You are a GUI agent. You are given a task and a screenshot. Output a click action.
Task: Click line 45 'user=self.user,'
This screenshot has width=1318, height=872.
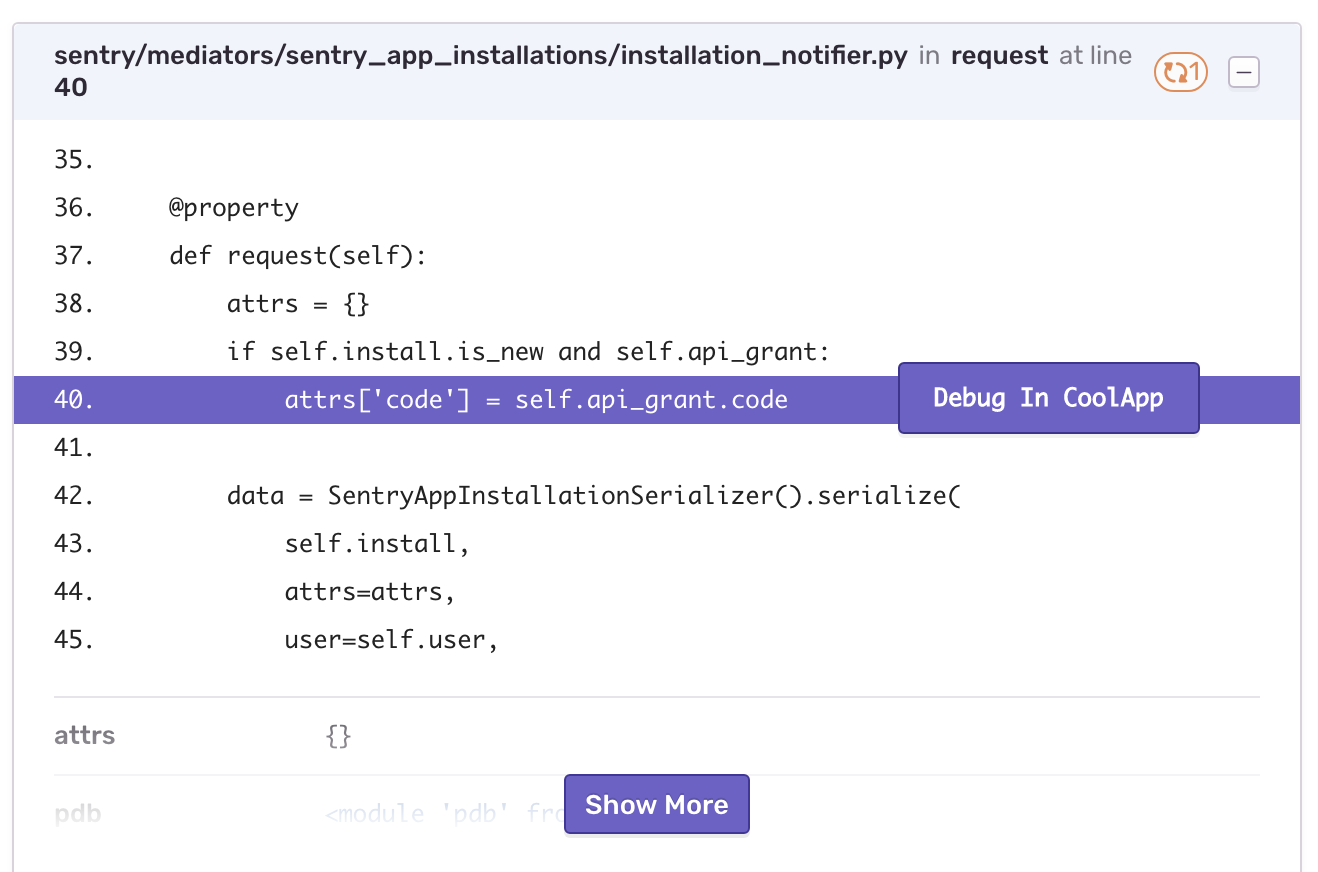click(x=391, y=640)
